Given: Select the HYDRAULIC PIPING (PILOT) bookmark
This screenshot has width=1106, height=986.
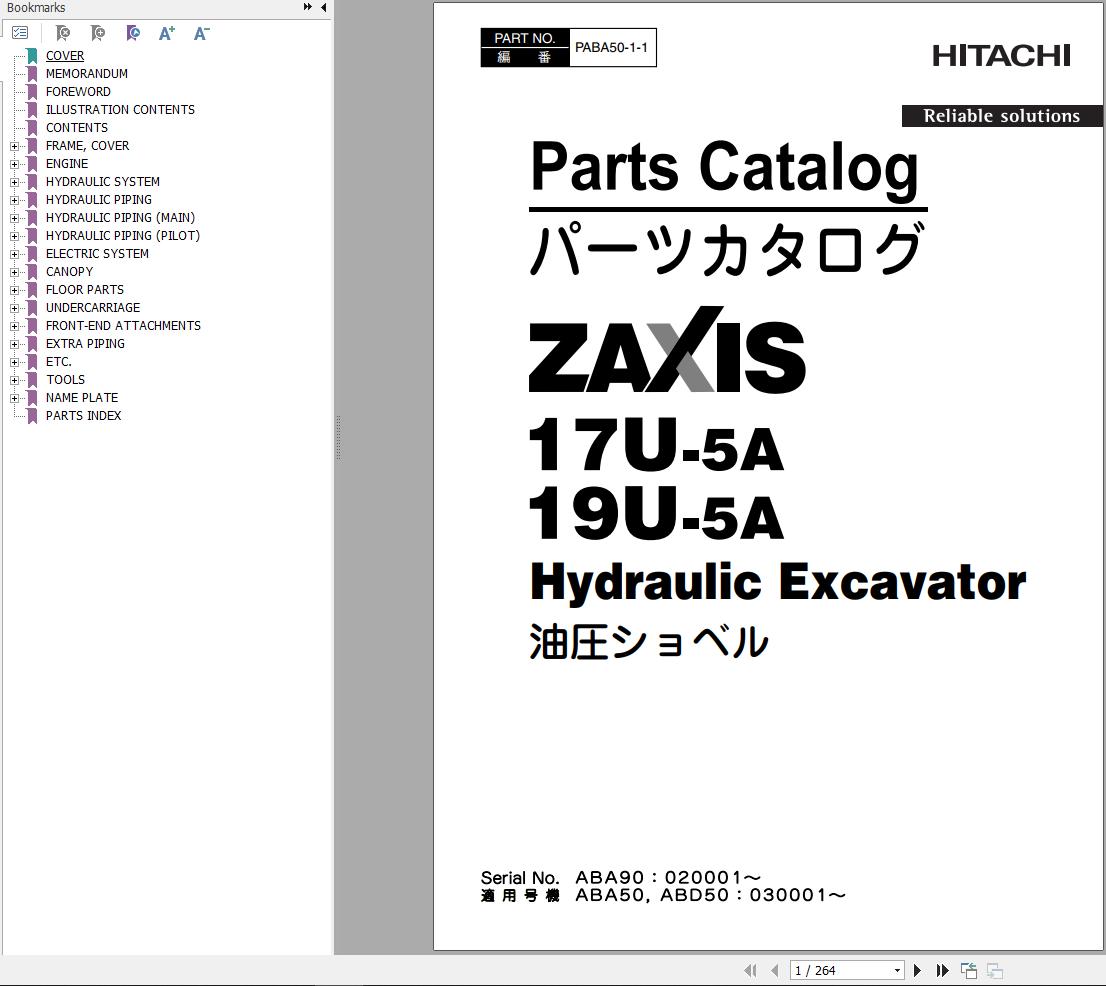Looking at the screenshot, I should coord(123,236).
